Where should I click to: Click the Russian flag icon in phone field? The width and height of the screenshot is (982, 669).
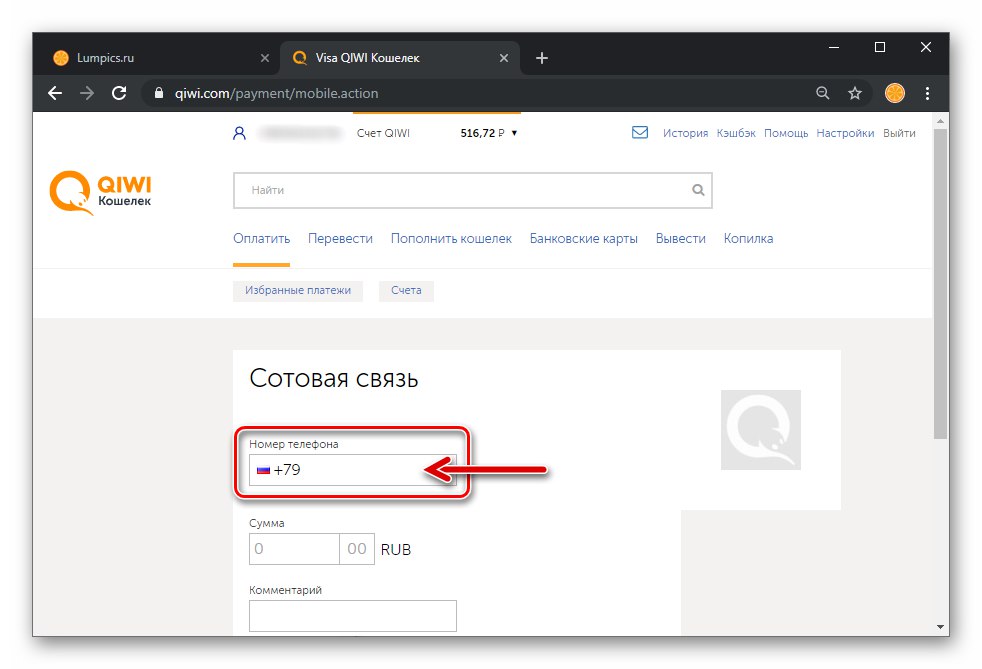click(x=262, y=470)
